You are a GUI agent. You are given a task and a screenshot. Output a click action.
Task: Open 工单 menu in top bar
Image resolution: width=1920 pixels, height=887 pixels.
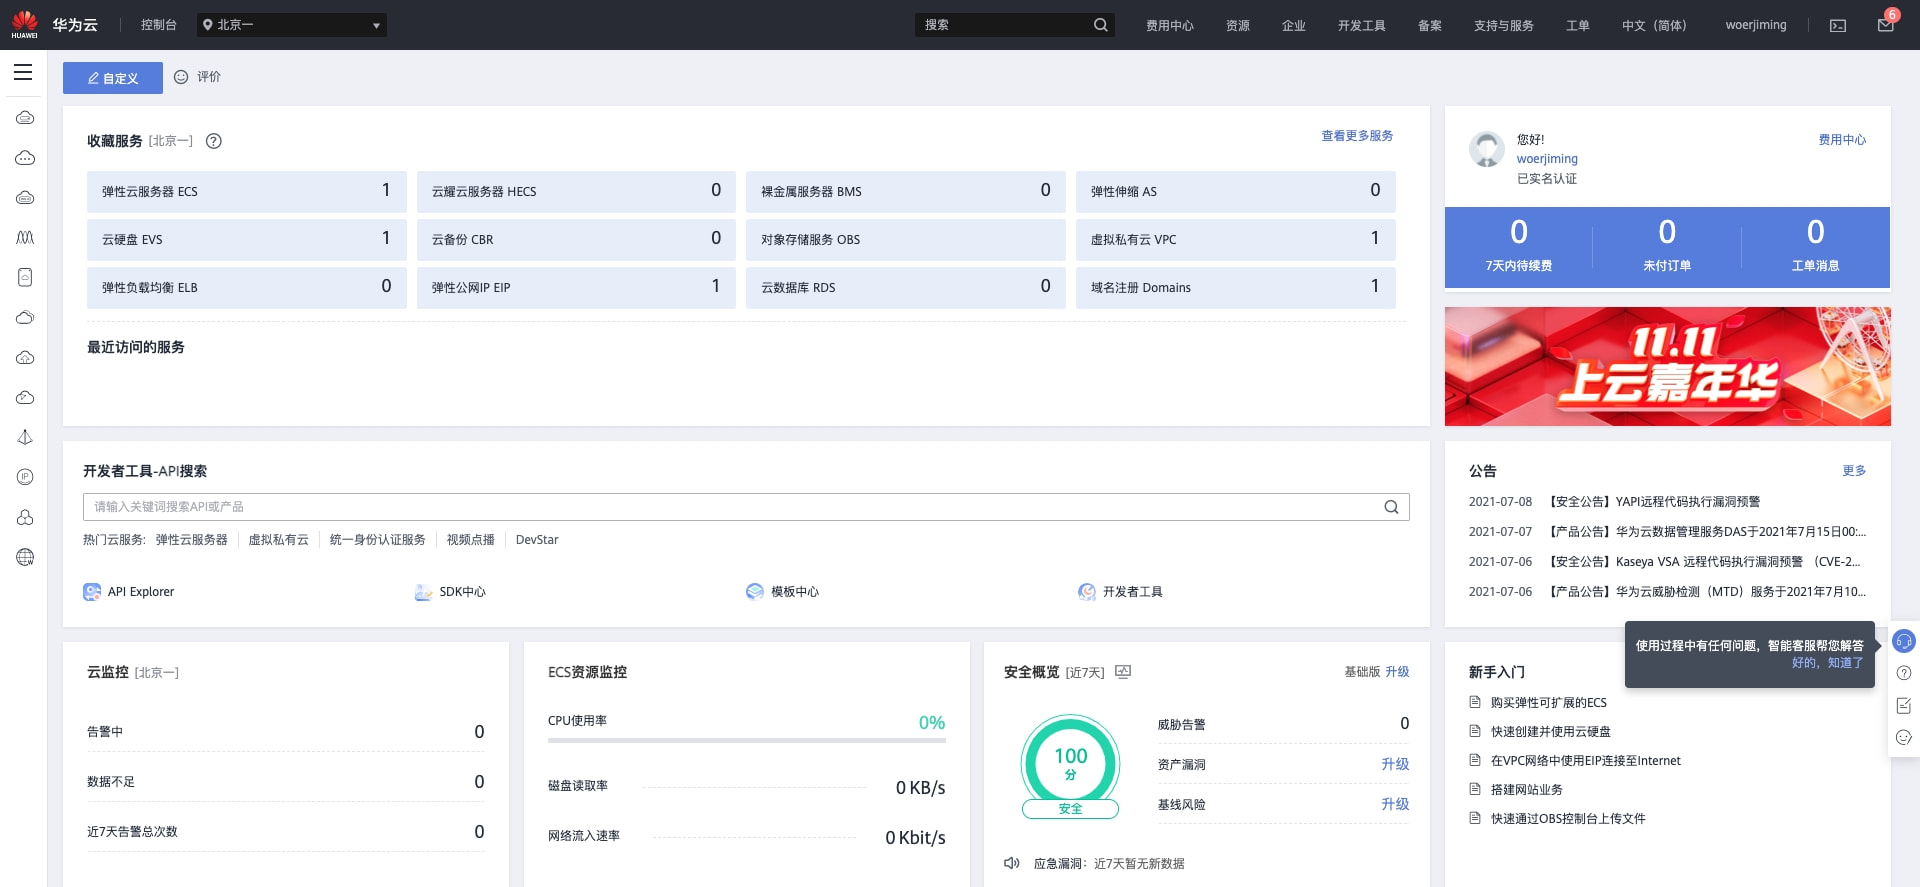coord(1578,26)
